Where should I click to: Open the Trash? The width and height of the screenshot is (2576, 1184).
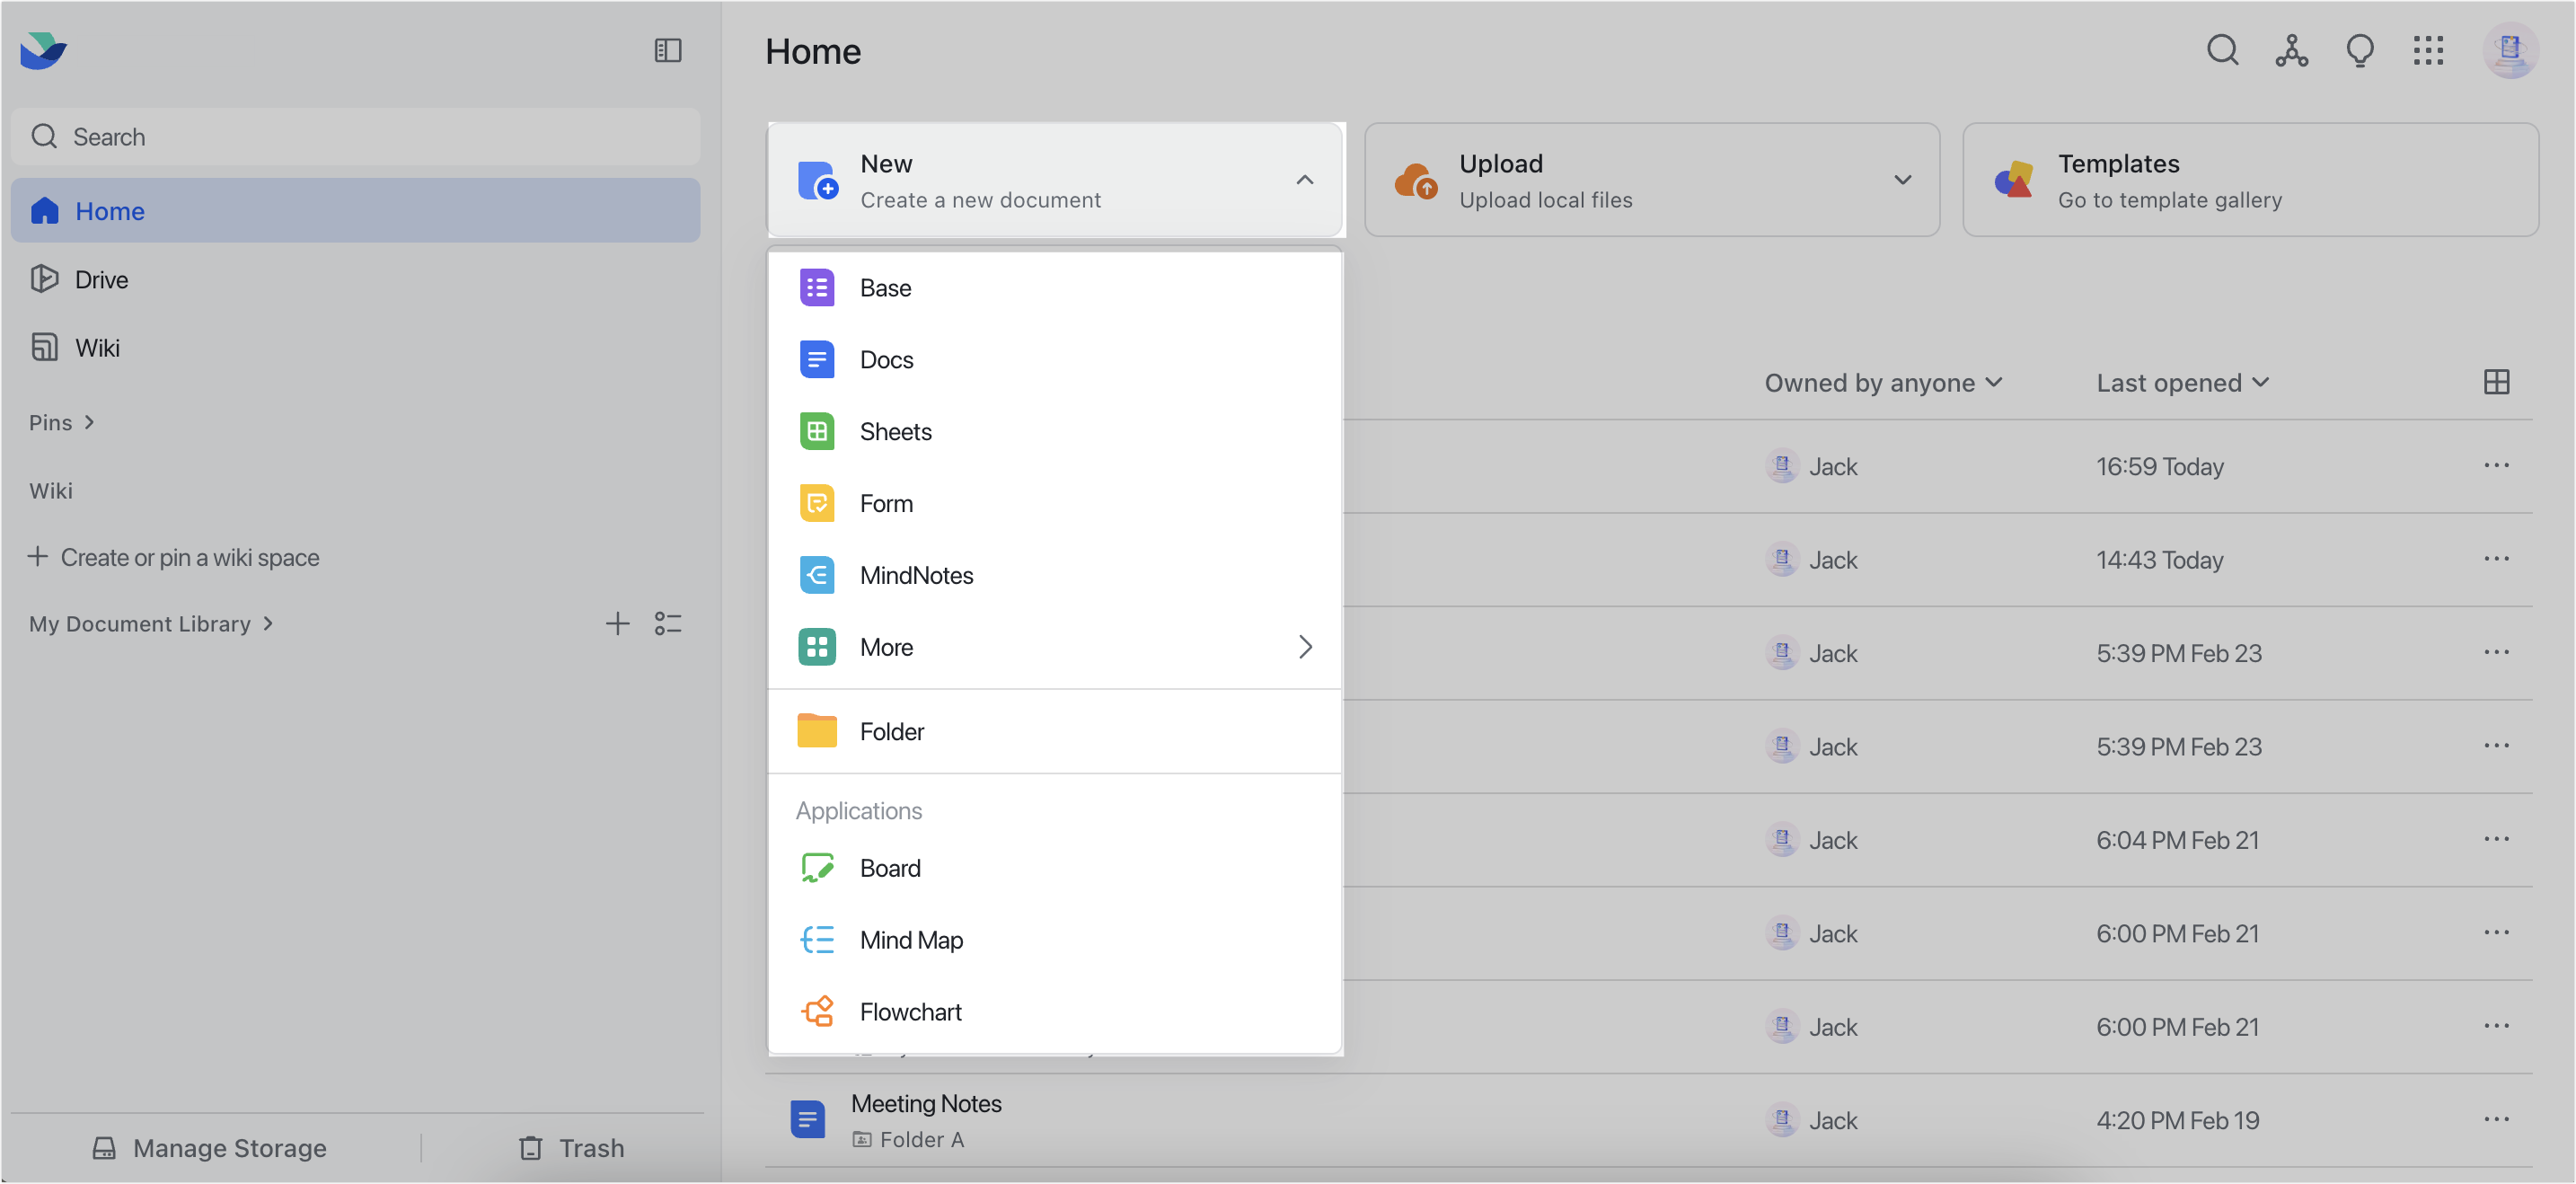(x=571, y=1148)
